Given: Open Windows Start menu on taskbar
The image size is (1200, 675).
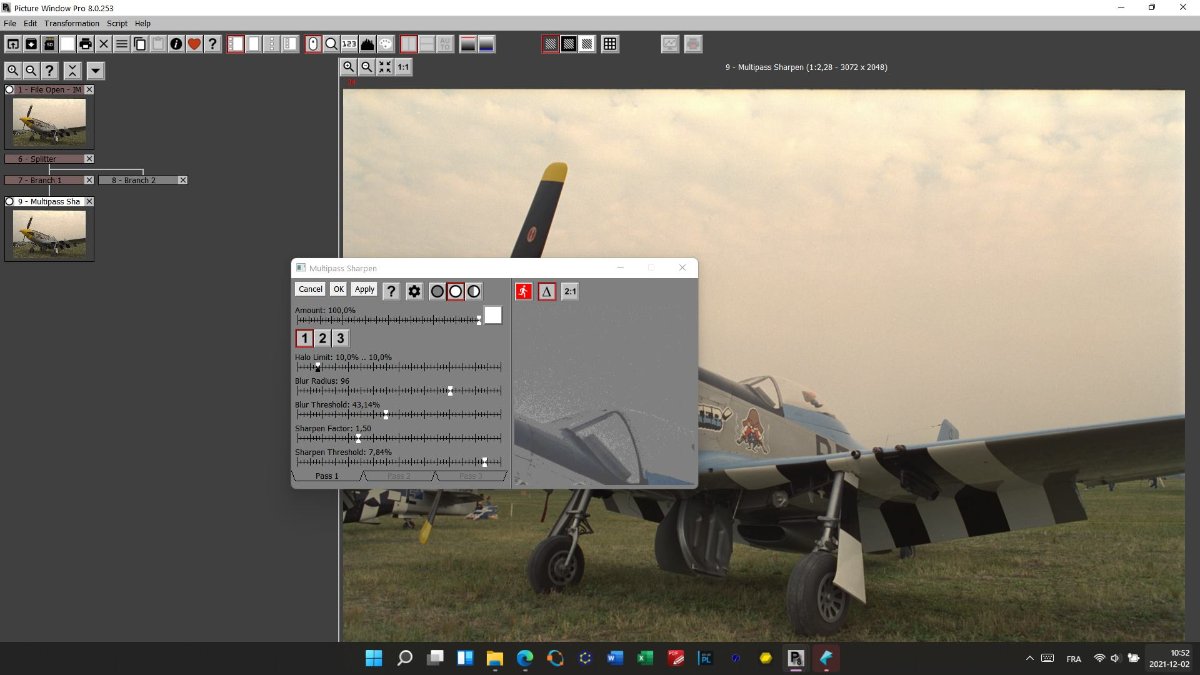Looking at the screenshot, I should (374, 658).
